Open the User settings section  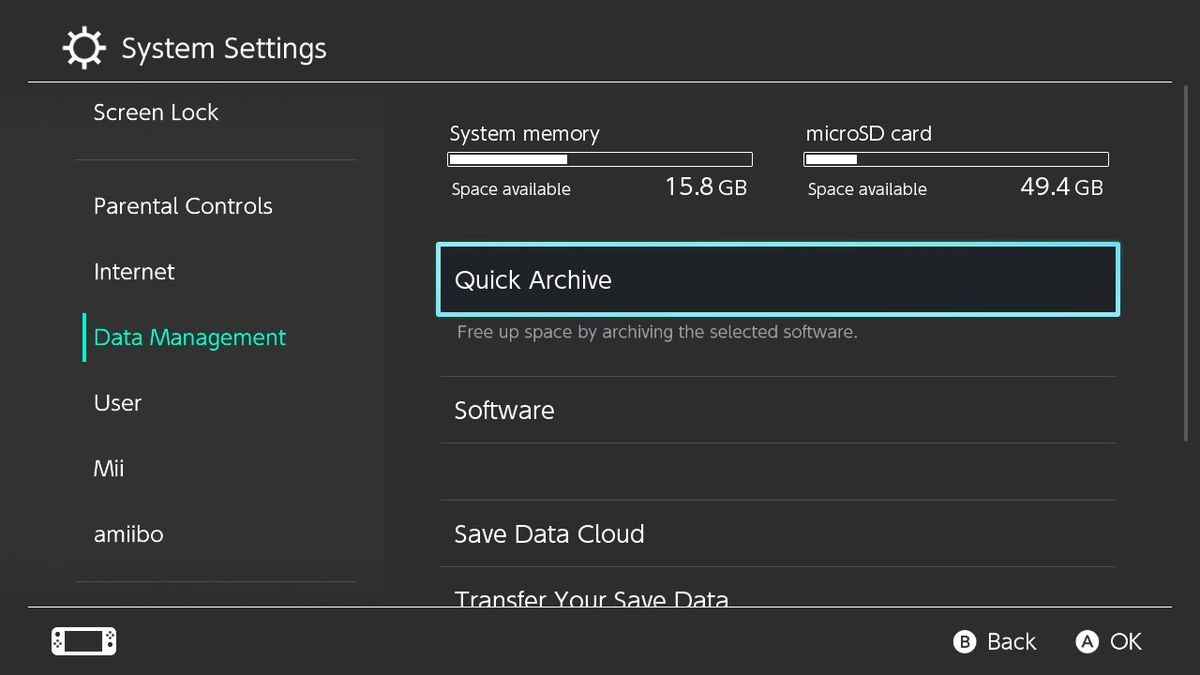pos(118,402)
